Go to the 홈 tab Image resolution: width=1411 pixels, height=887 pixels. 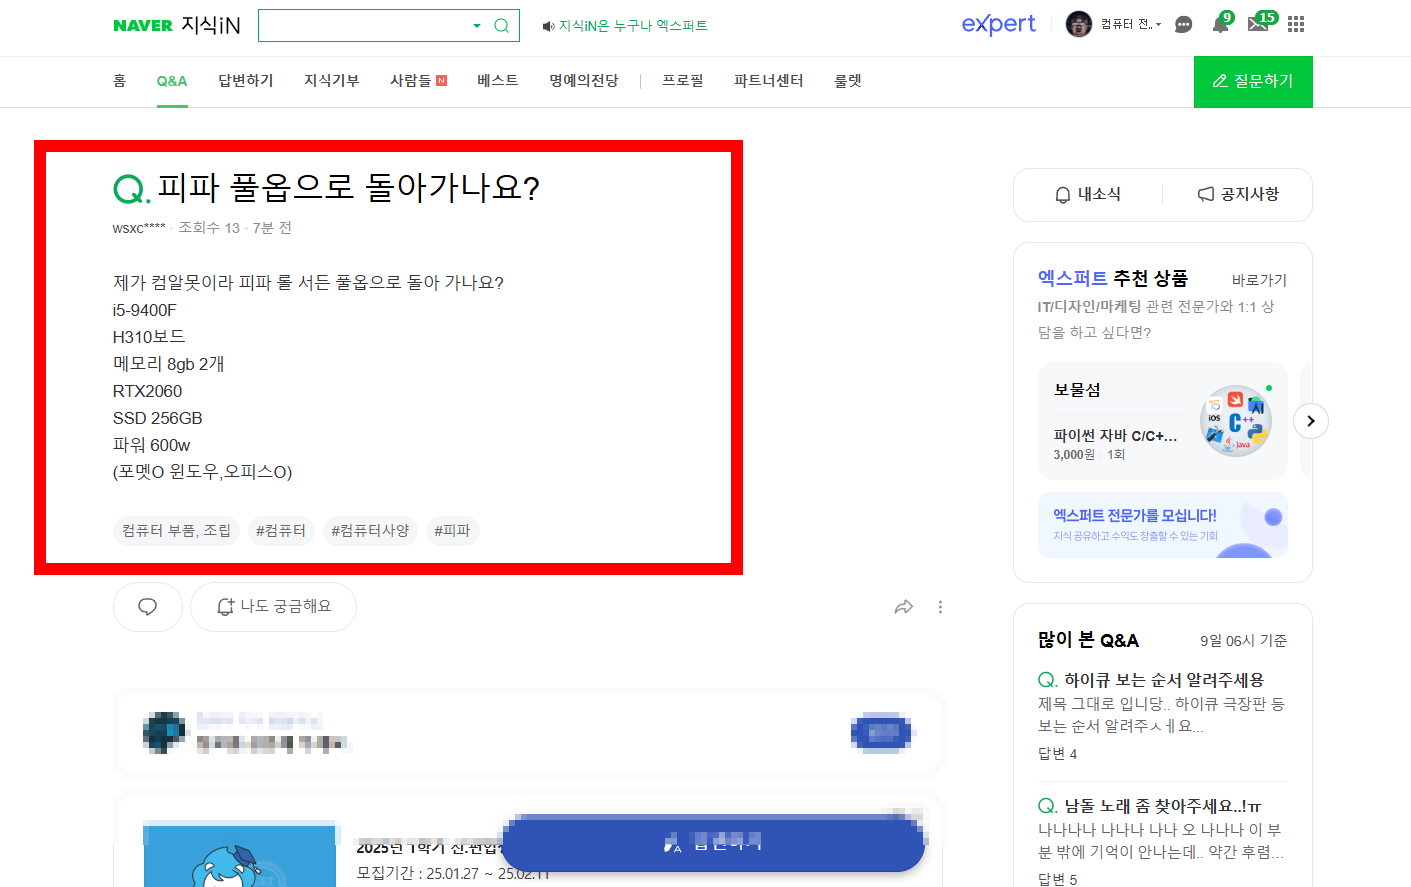(119, 81)
